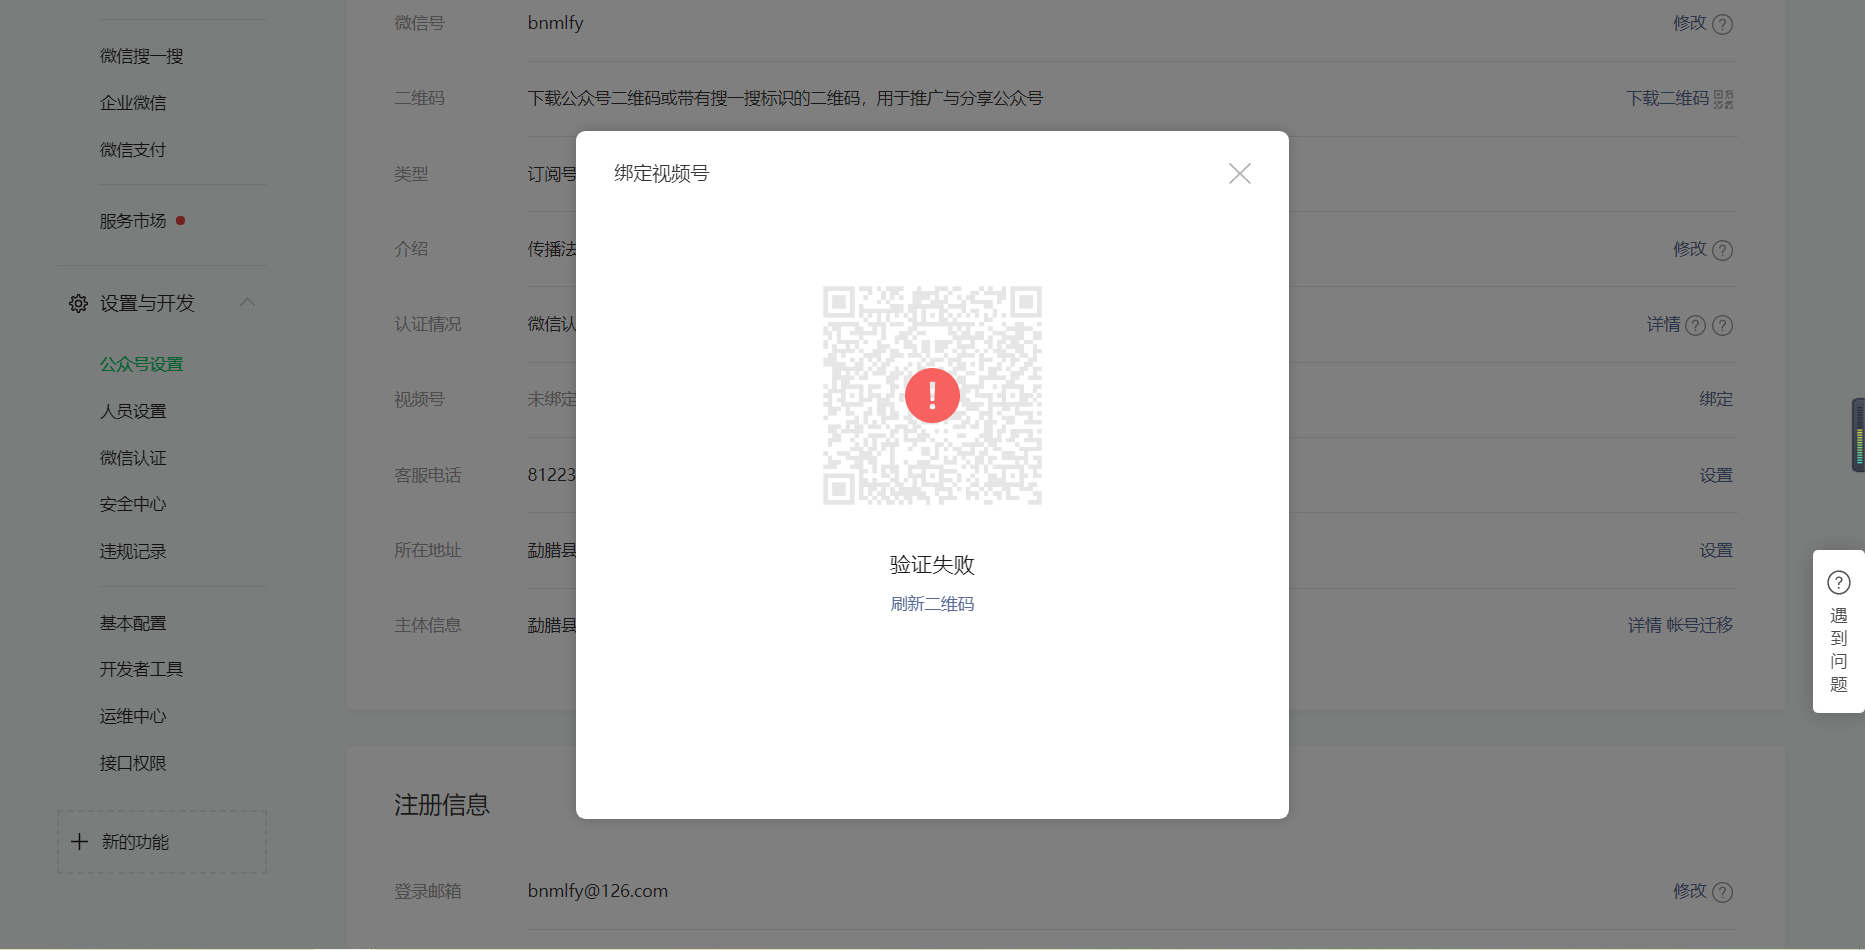Click 修改 in the 微信号 row
The image size is (1865, 950).
tap(1690, 23)
